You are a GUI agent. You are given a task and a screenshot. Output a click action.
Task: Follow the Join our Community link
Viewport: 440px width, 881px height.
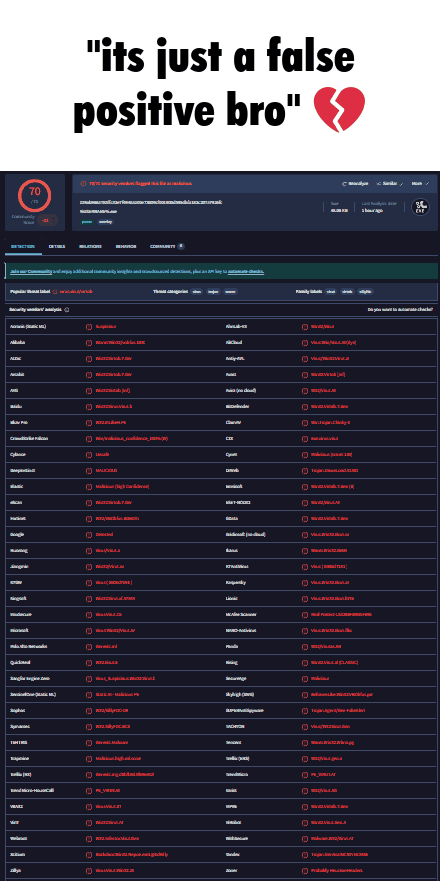31,271
